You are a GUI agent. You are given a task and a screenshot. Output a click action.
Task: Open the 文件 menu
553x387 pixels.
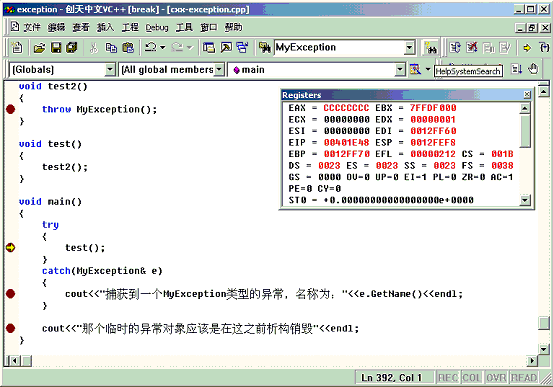tap(32, 27)
